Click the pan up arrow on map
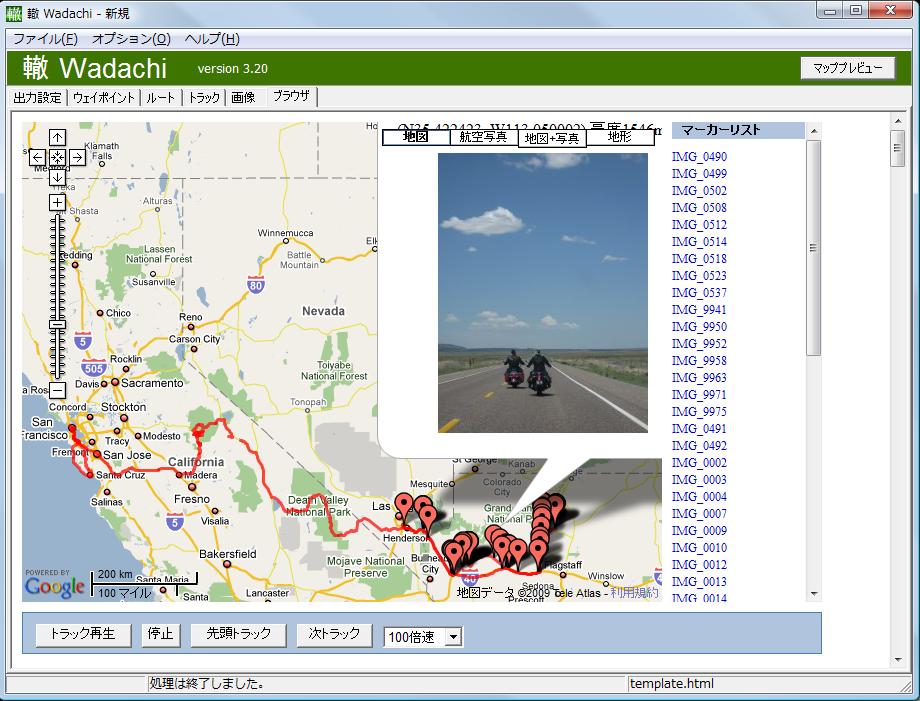Image resolution: width=920 pixels, height=701 pixels. [57, 137]
